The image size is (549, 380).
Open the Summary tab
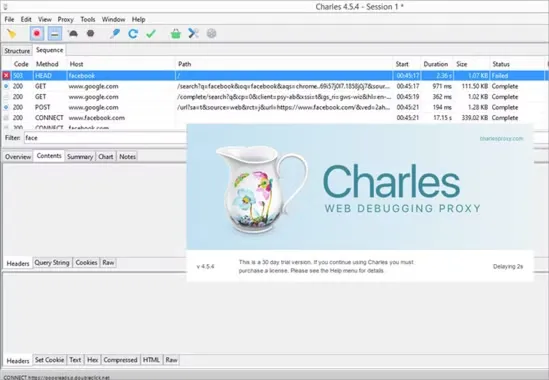pyautogui.click(x=80, y=157)
